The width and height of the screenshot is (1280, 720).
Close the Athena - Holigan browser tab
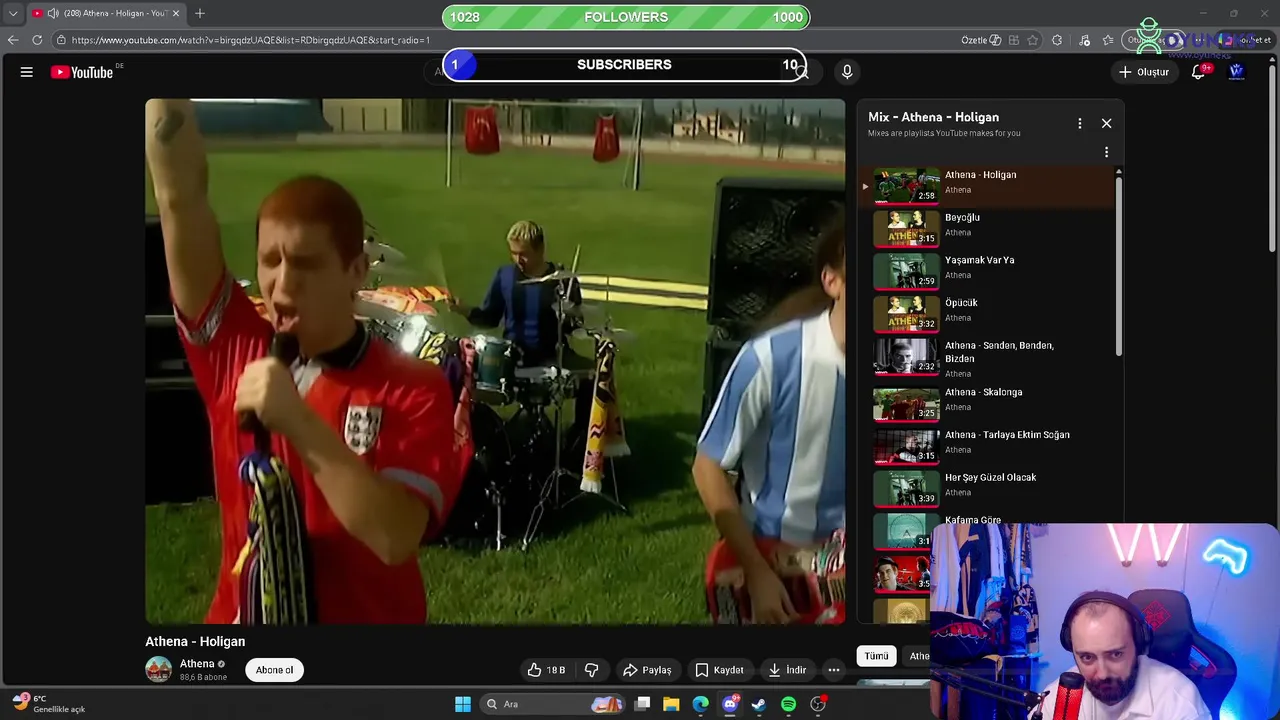(175, 13)
